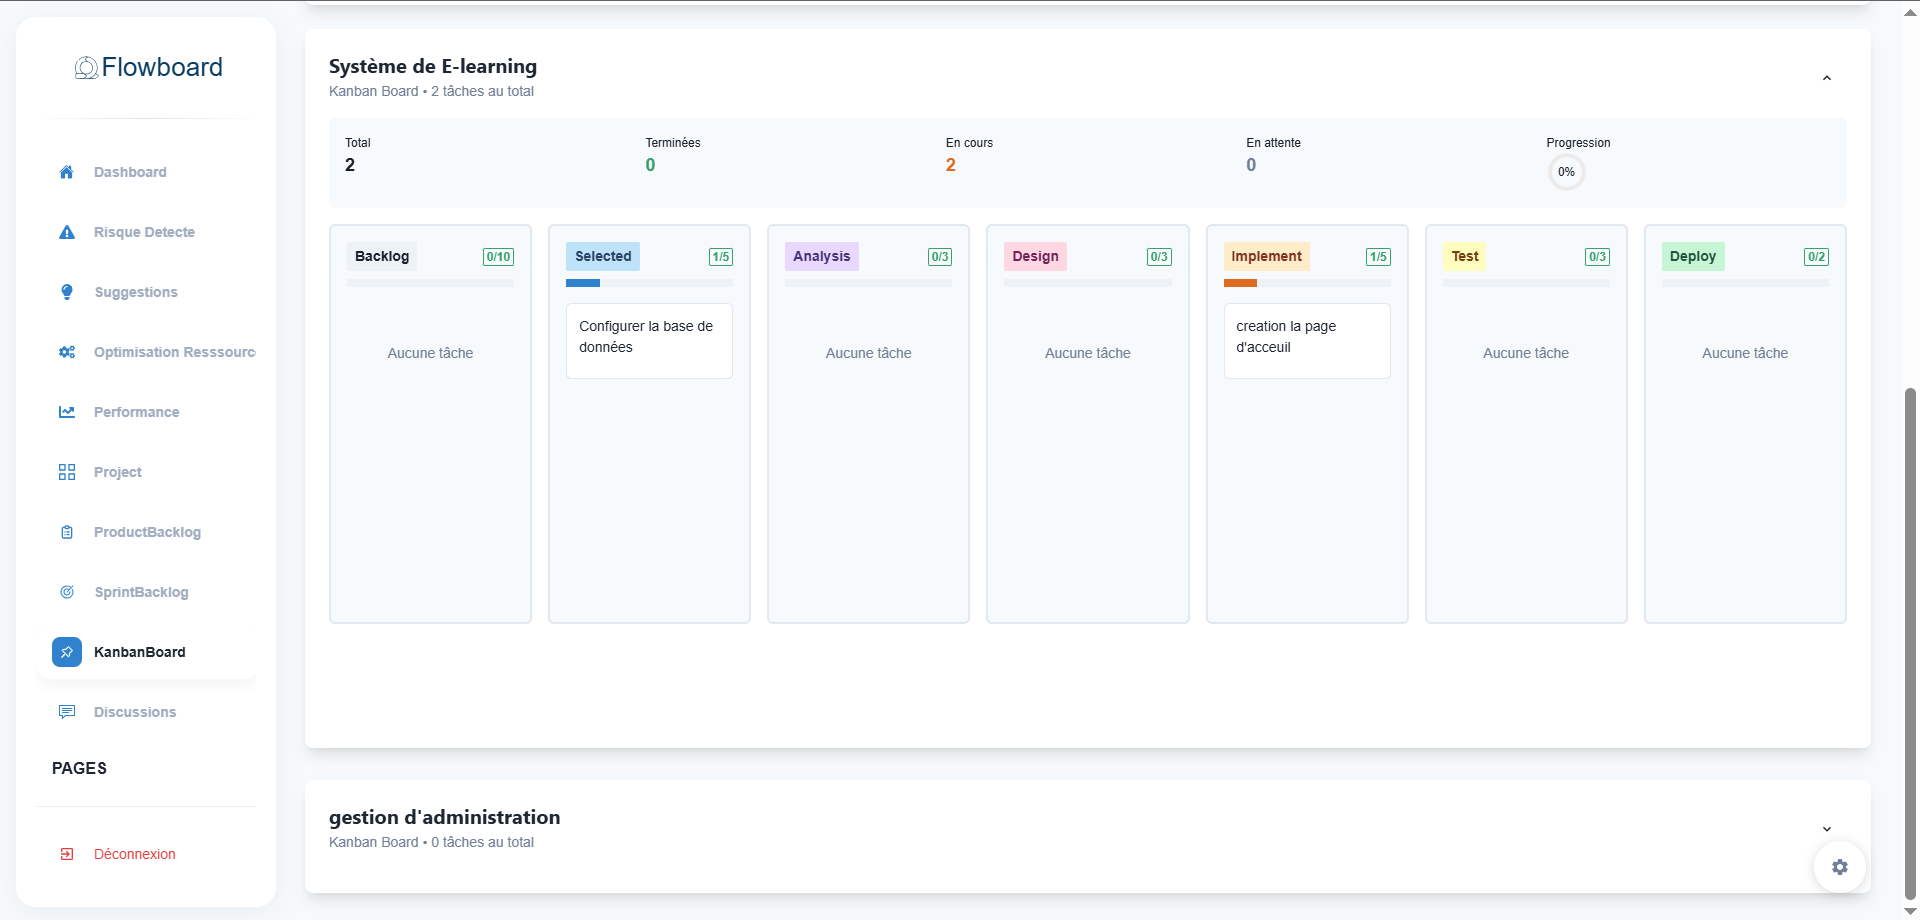Open ProductBacklog from the sidebar

(x=146, y=532)
